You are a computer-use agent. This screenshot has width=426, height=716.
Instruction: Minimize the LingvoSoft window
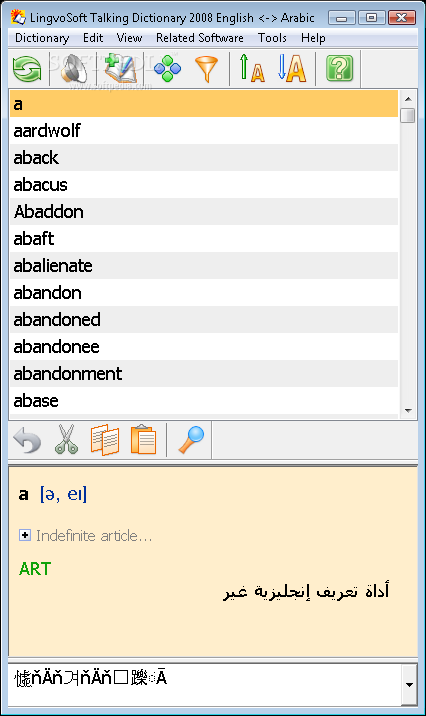(342, 18)
